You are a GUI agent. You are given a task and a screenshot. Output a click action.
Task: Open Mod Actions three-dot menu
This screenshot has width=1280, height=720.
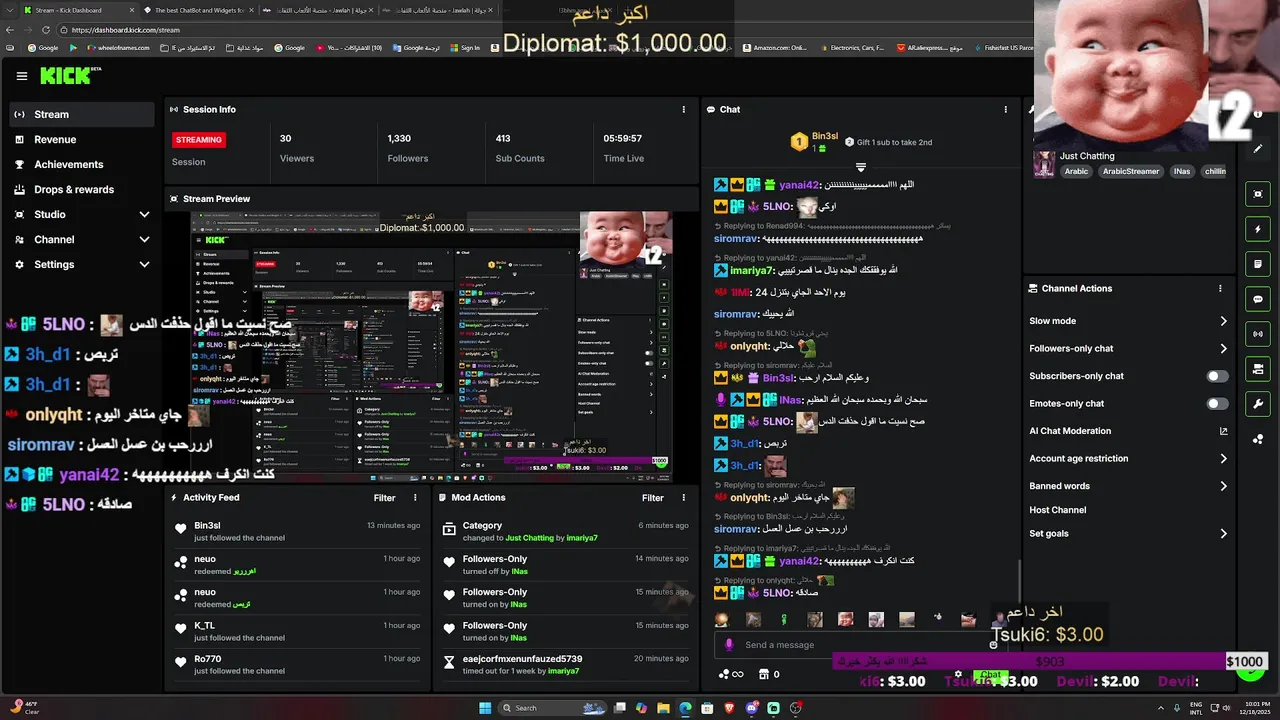(684, 497)
